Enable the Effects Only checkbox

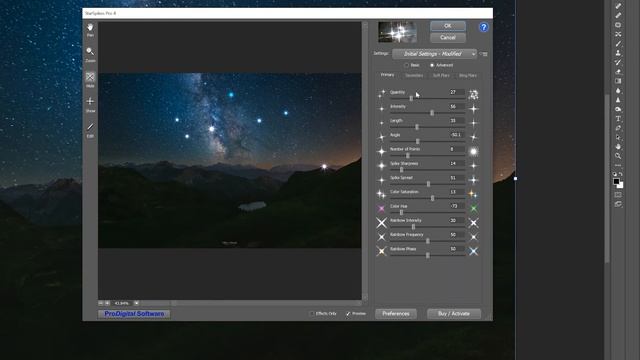point(312,313)
